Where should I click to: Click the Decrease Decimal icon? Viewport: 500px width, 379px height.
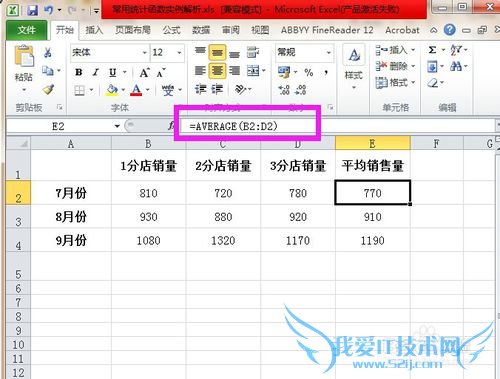pos(301,89)
